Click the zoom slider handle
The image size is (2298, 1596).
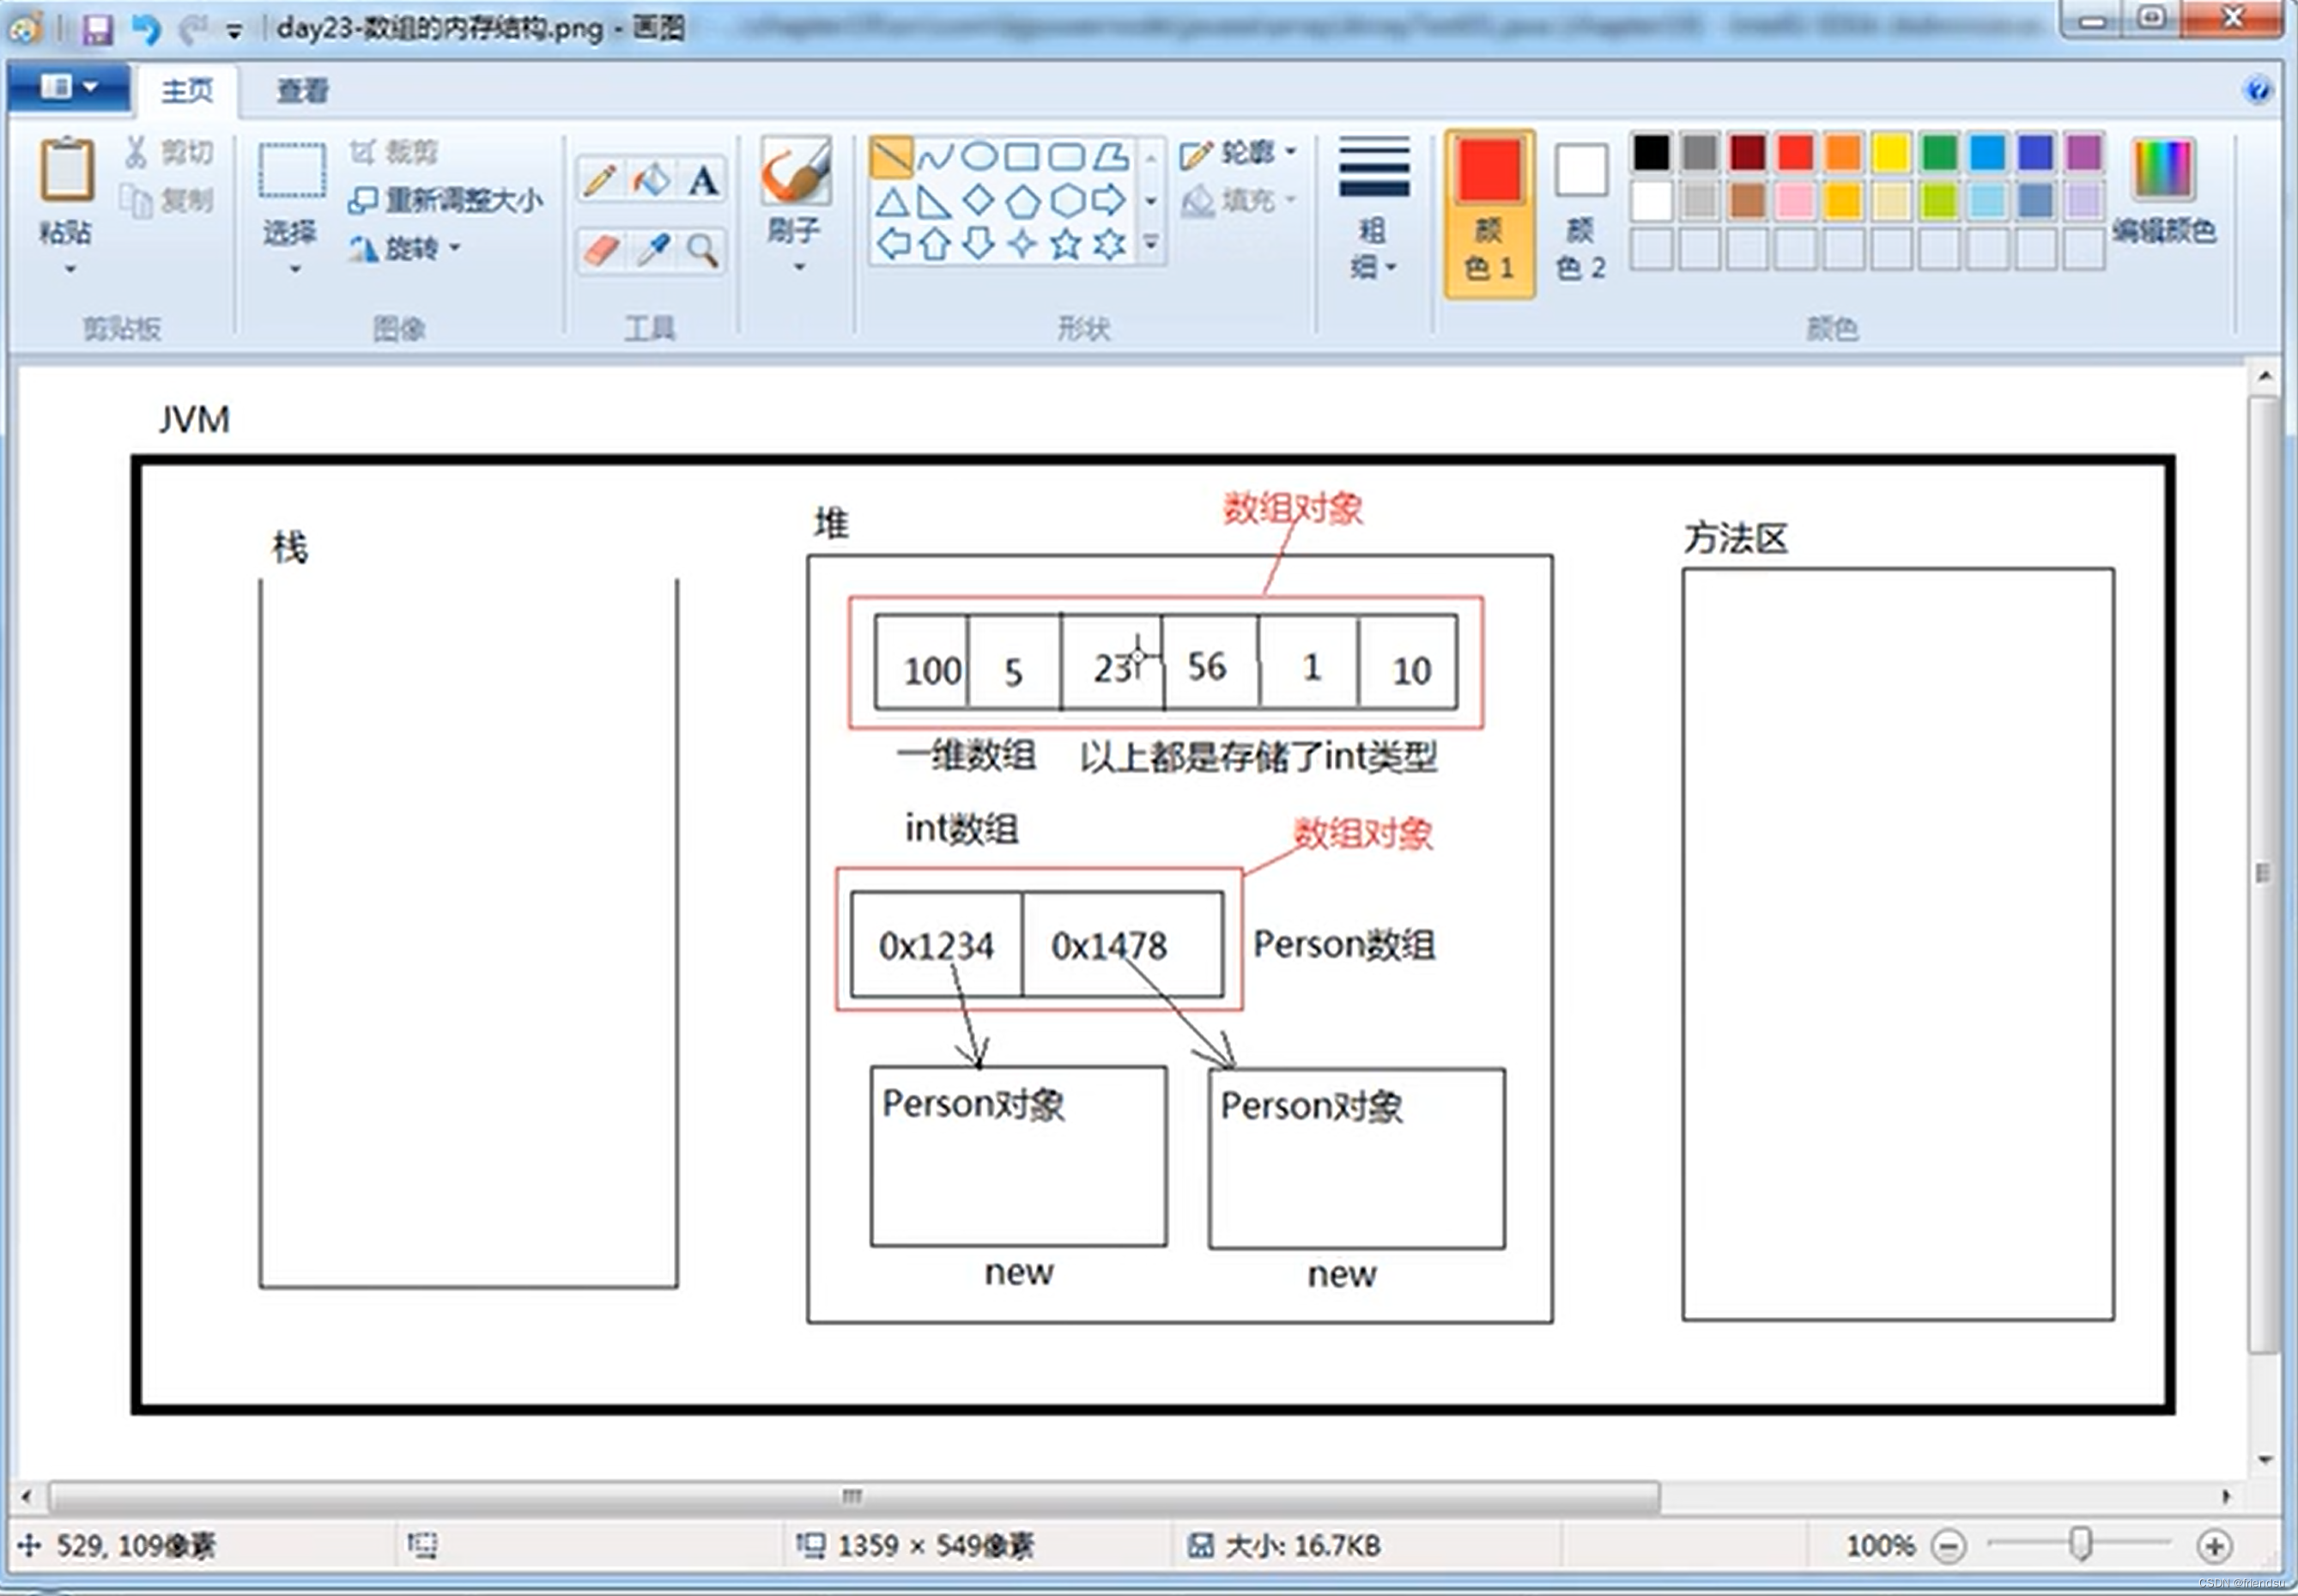(2081, 1544)
